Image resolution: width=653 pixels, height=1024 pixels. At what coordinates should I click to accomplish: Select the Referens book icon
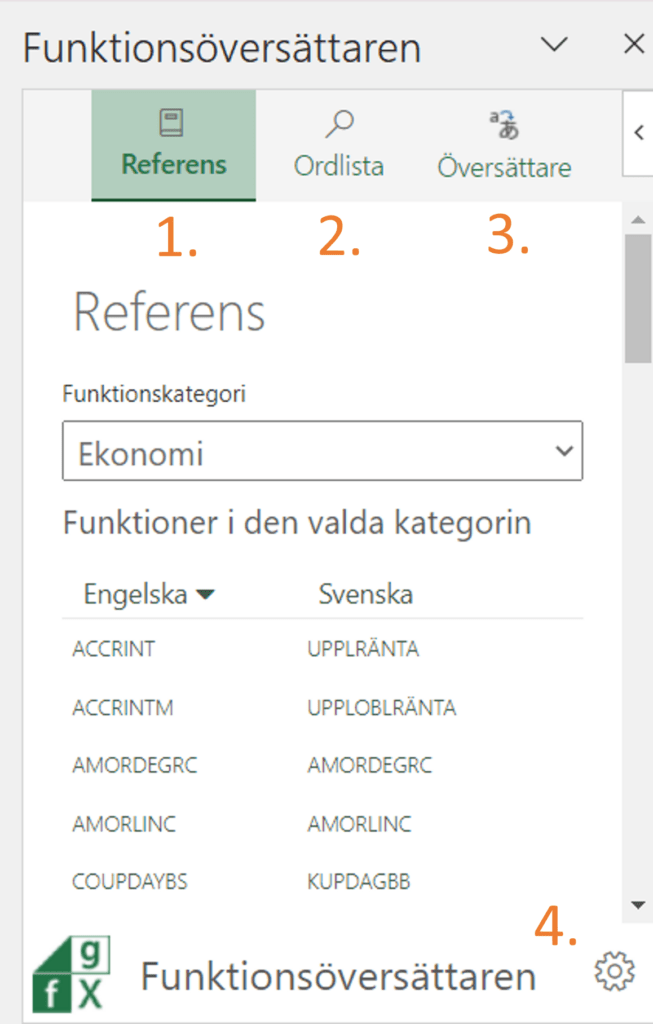tap(173, 120)
